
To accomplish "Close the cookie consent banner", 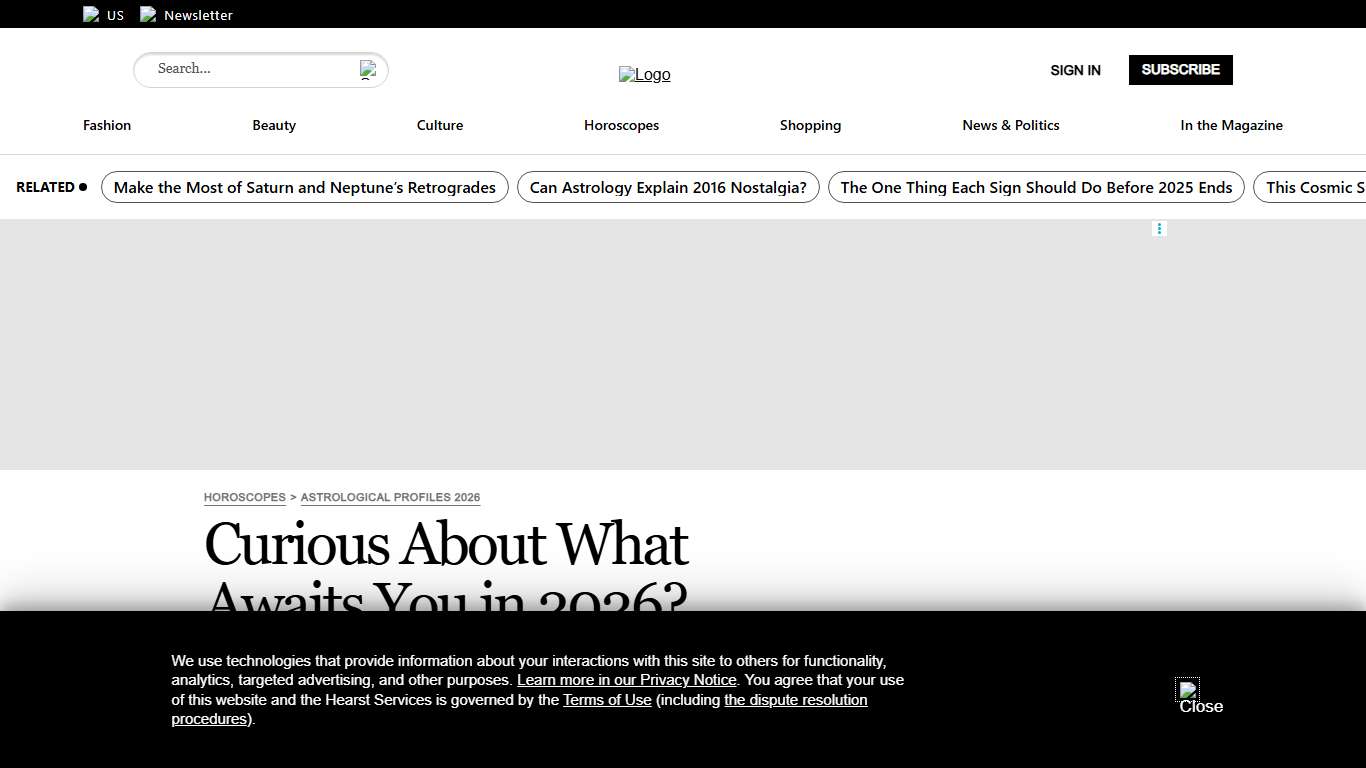I will tap(1188, 690).
